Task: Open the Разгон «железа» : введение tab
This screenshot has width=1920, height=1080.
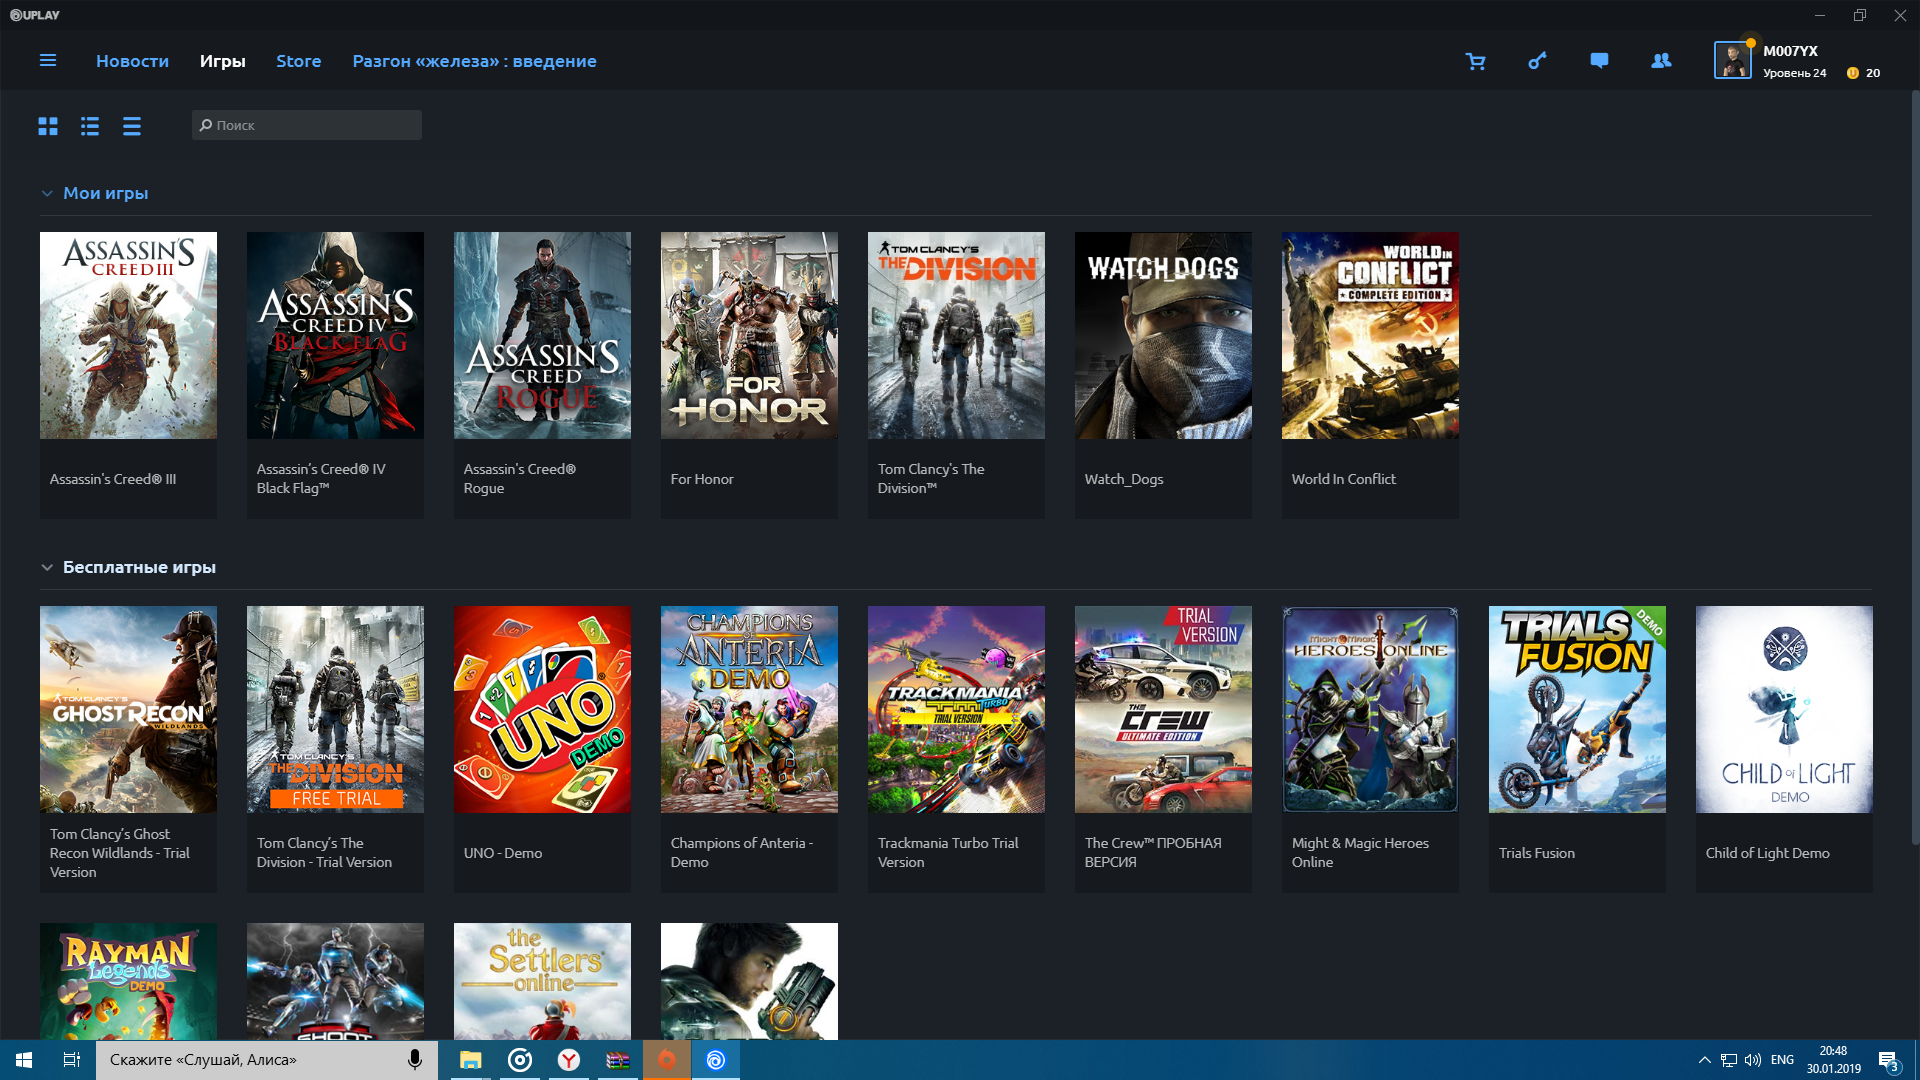Action: (x=474, y=61)
